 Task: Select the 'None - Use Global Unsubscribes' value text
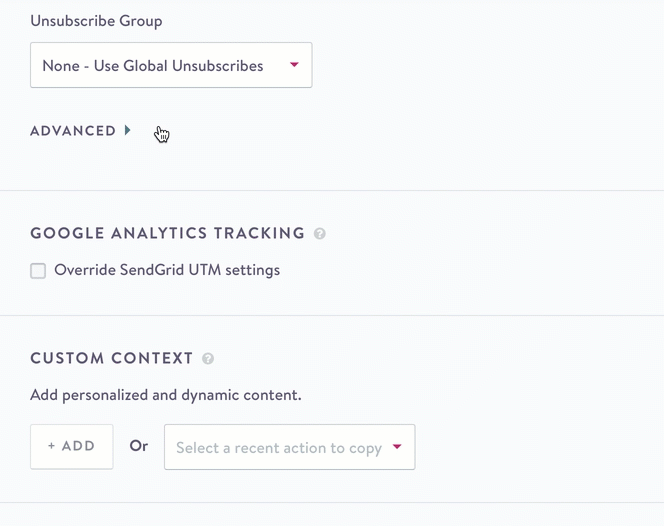tap(153, 66)
